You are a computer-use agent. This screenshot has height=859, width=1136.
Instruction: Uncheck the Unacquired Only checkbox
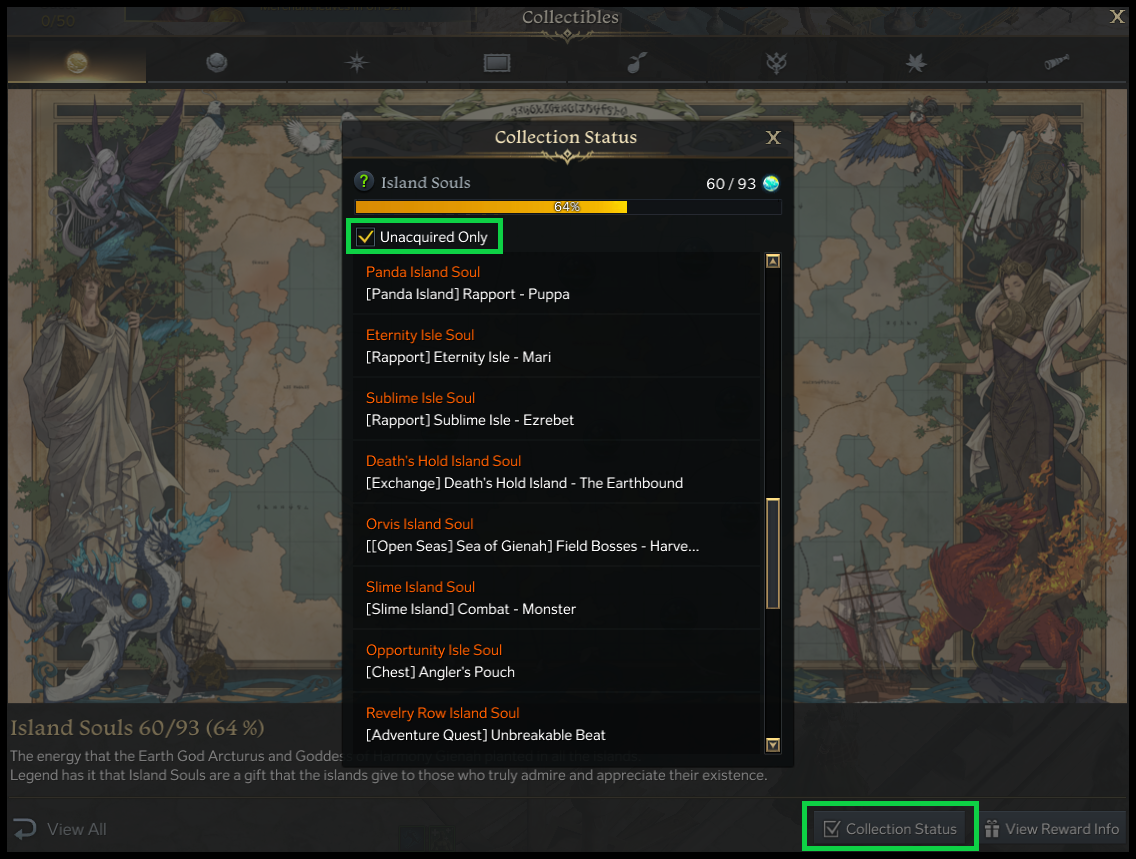tap(365, 237)
